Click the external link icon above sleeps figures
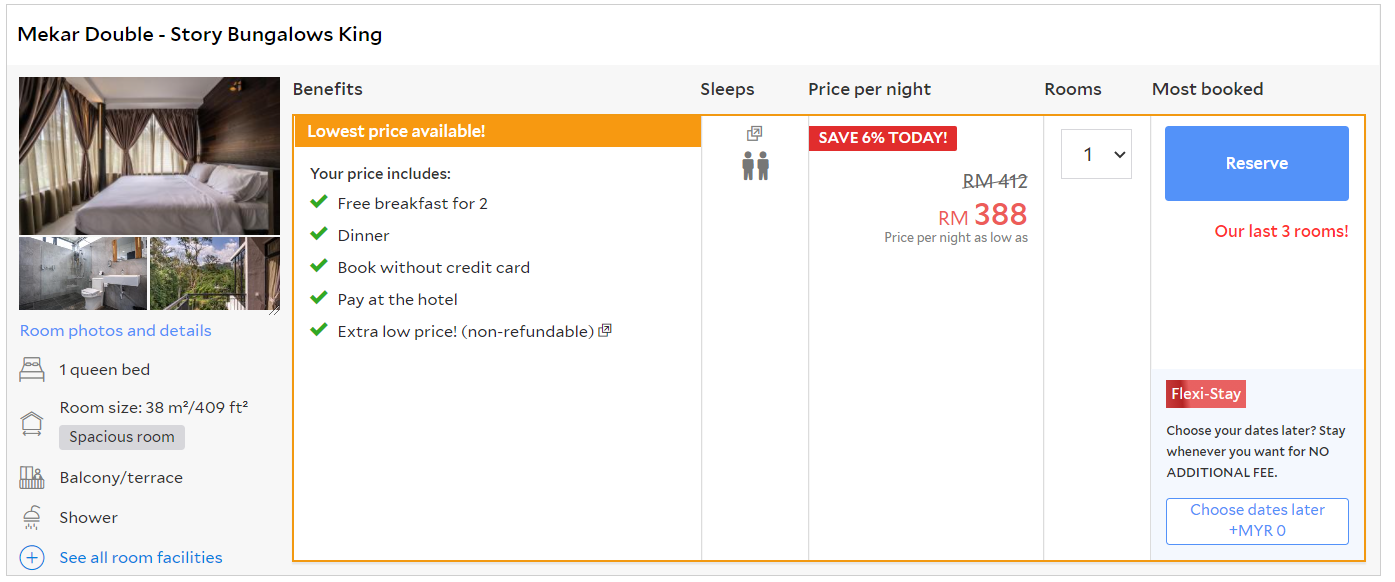Screen dimensions: 1395x582 pyautogui.click(x=755, y=134)
